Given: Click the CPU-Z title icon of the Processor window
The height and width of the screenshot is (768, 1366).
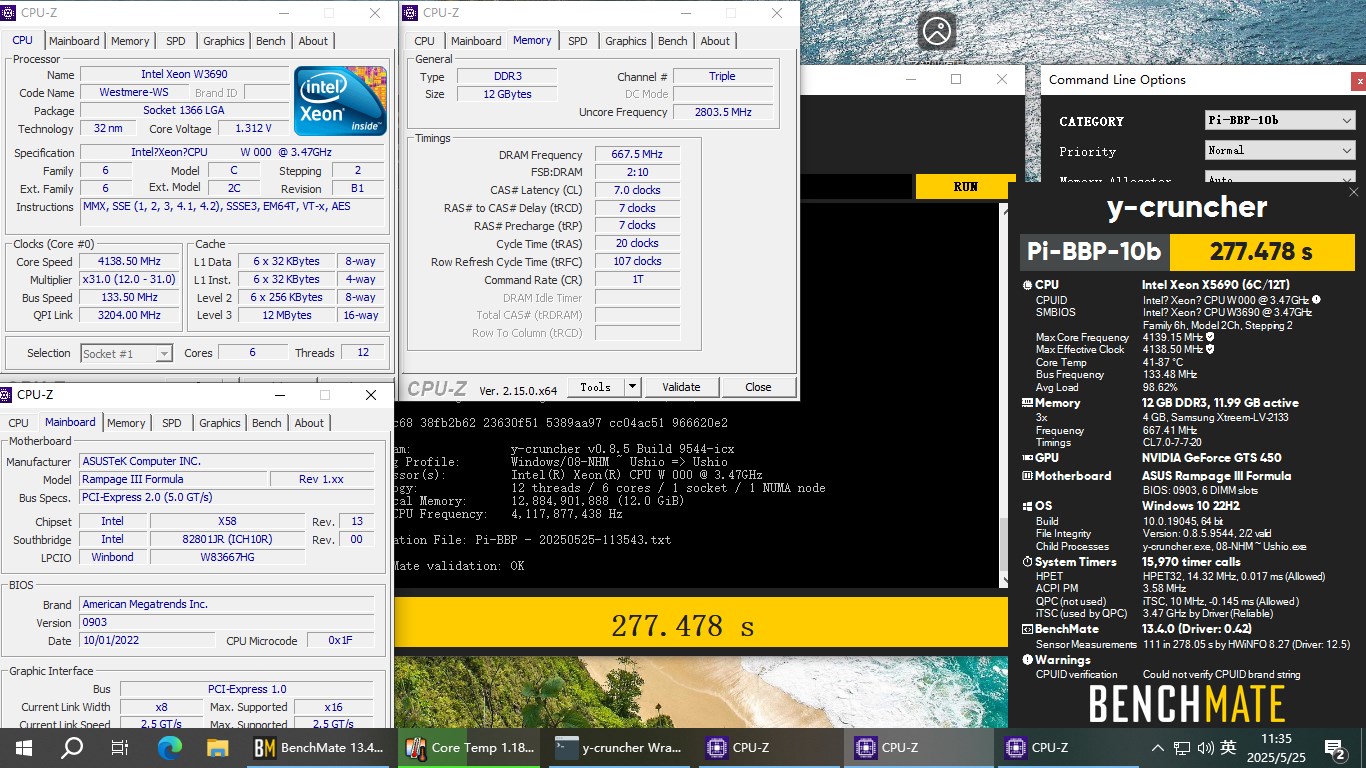Looking at the screenshot, I should [x=9, y=13].
